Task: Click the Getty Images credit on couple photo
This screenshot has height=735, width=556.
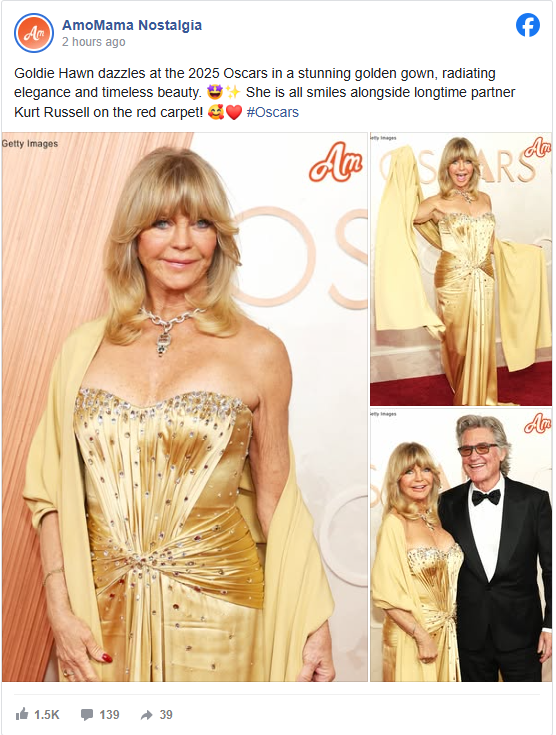Action: pyautogui.click(x=383, y=414)
